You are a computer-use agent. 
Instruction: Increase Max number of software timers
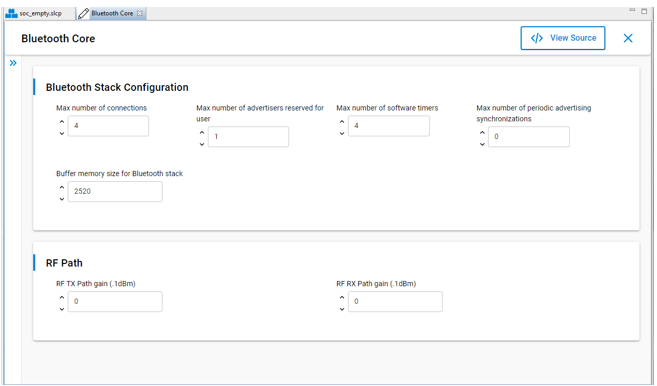coord(341,122)
